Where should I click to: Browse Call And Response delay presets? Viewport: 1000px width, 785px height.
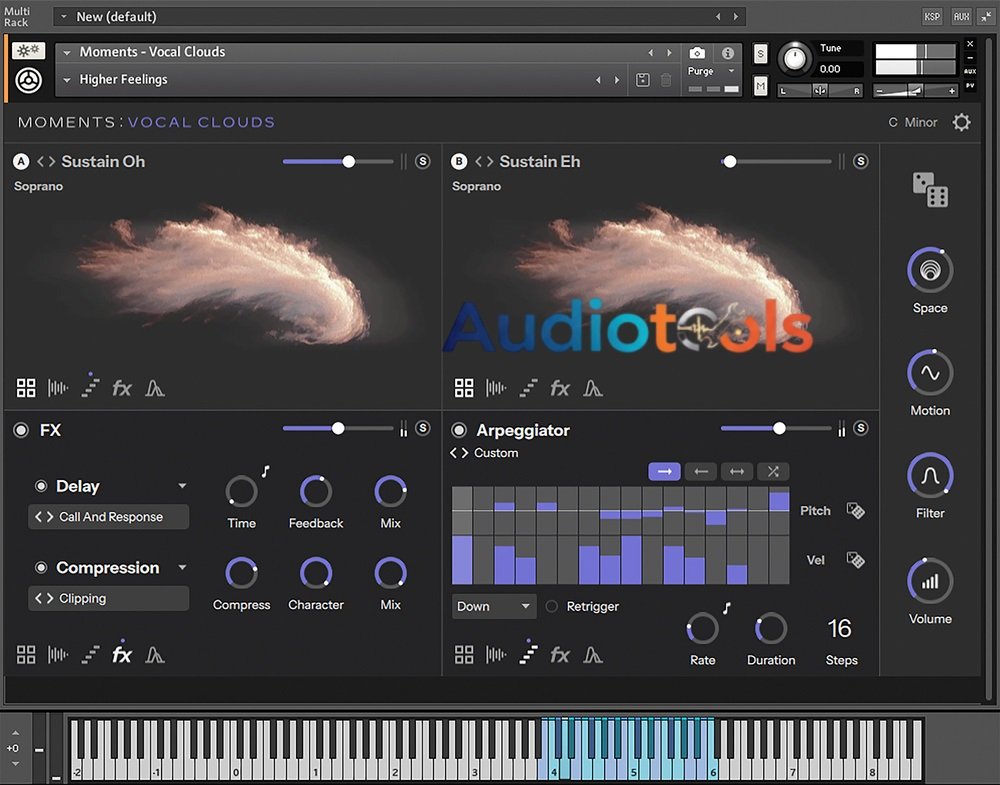(x=108, y=517)
